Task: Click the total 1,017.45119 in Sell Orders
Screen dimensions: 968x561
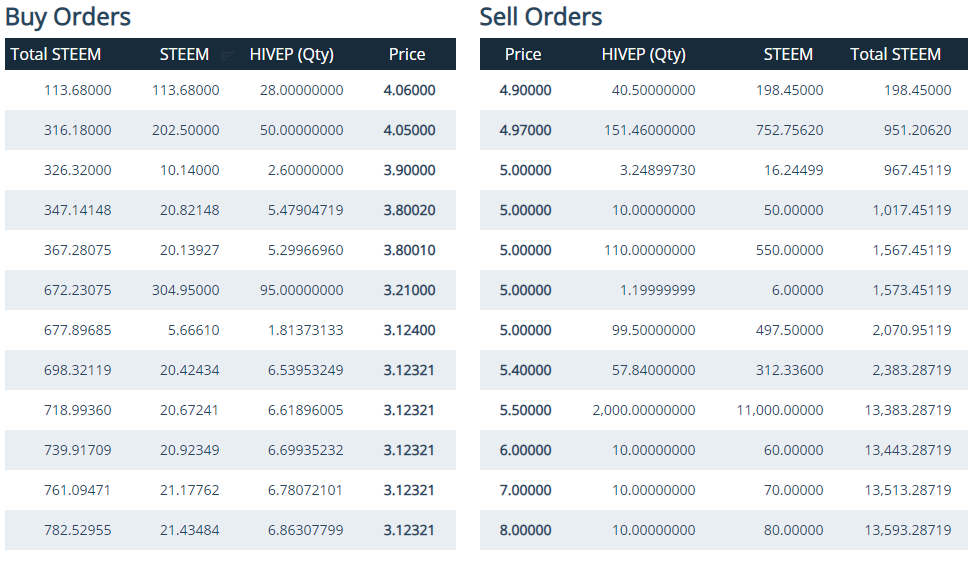Action: (x=912, y=210)
